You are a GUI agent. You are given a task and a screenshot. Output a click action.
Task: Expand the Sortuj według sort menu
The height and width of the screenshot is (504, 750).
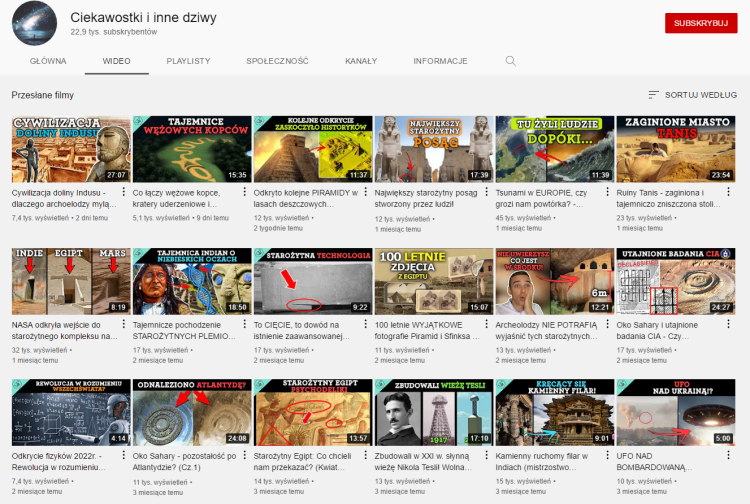(x=693, y=95)
